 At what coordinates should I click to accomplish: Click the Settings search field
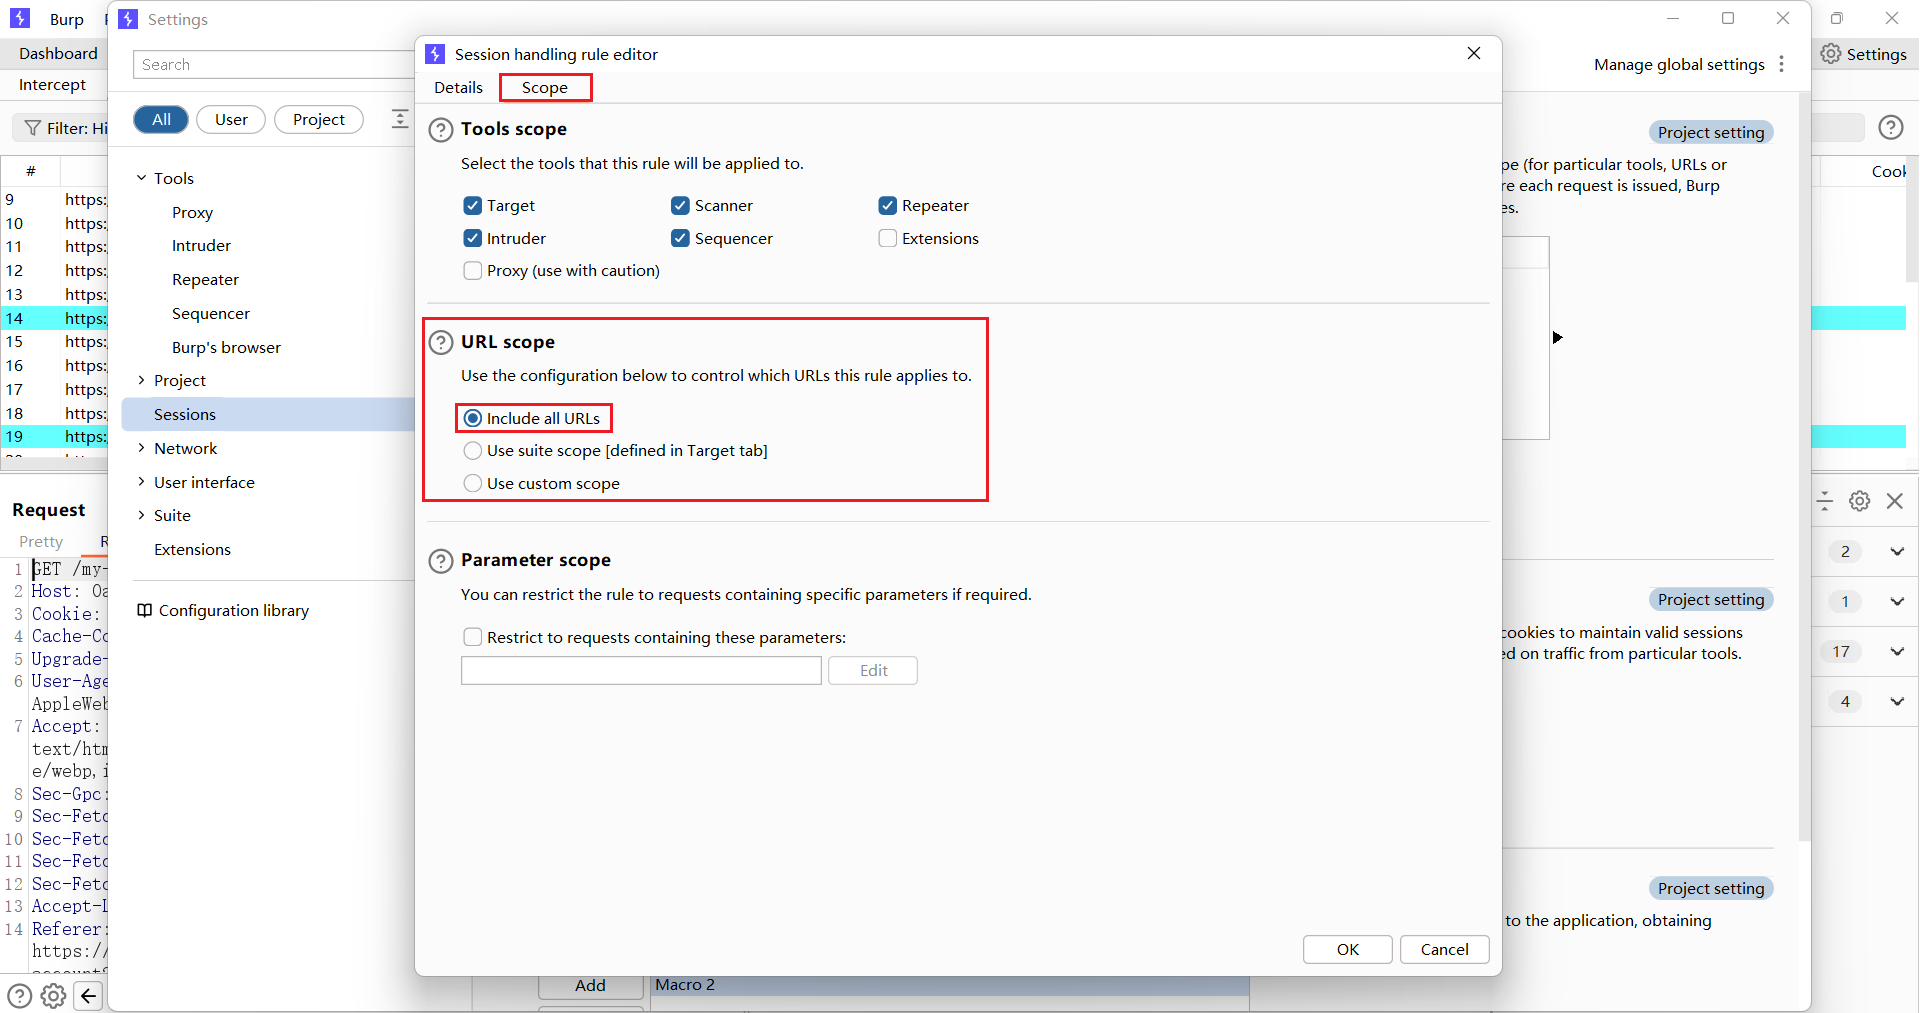point(275,64)
